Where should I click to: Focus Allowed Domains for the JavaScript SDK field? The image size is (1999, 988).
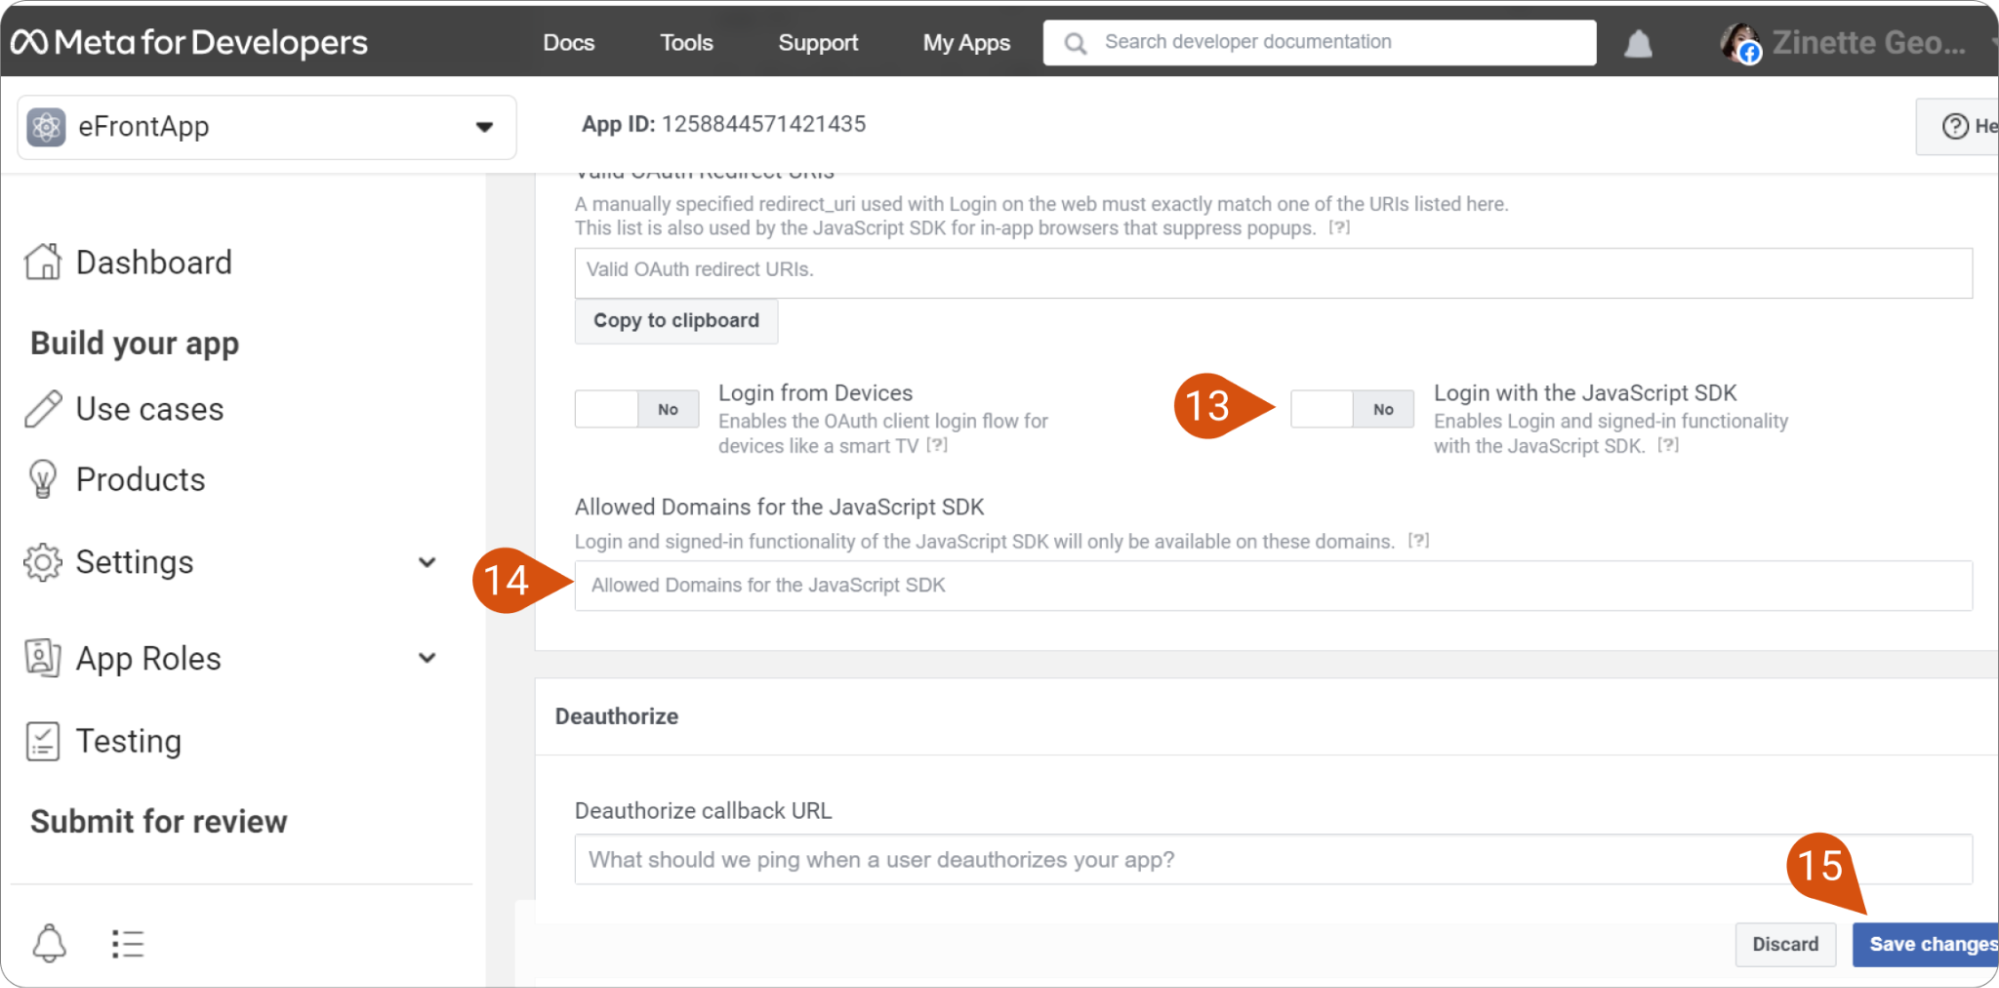pyautogui.click(x=1273, y=586)
